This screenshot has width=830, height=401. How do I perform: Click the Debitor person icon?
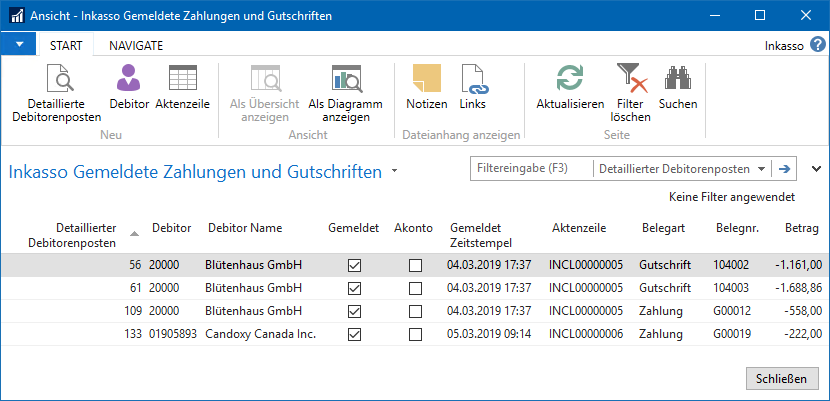[129, 77]
